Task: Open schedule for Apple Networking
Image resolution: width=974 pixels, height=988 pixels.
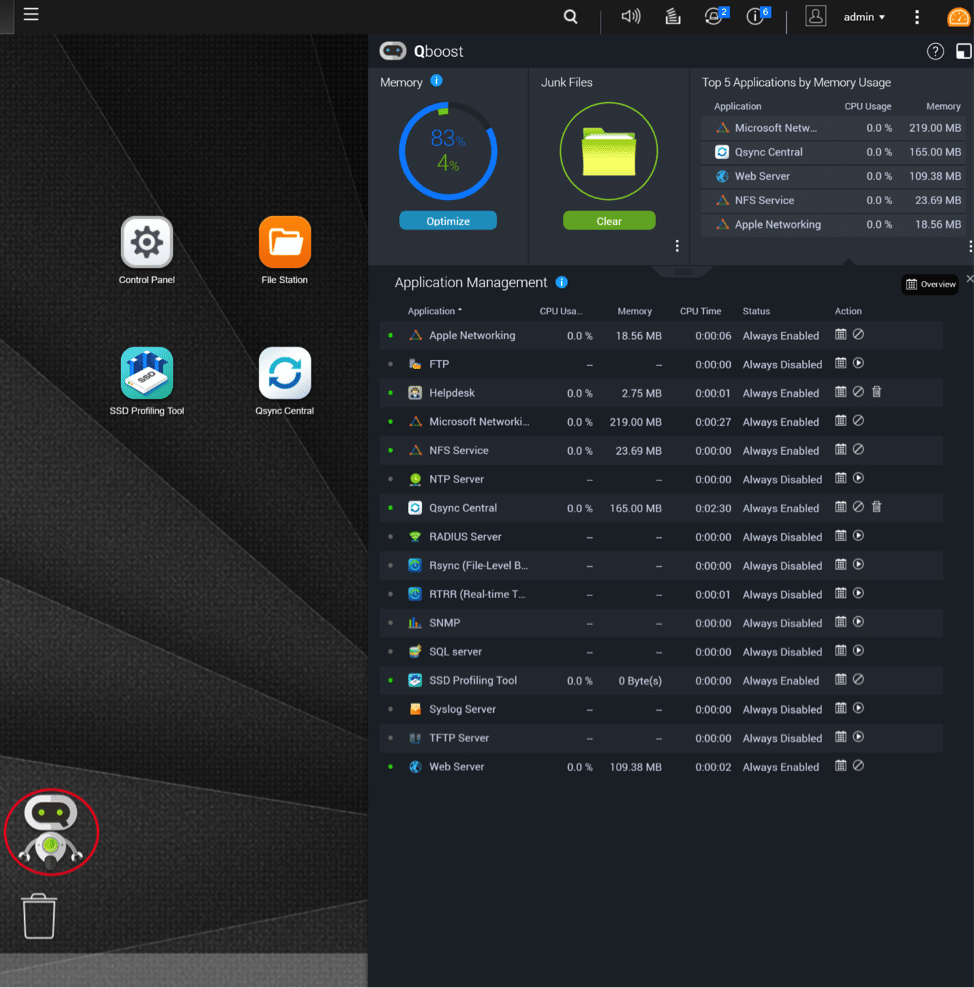Action: click(840, 335)
